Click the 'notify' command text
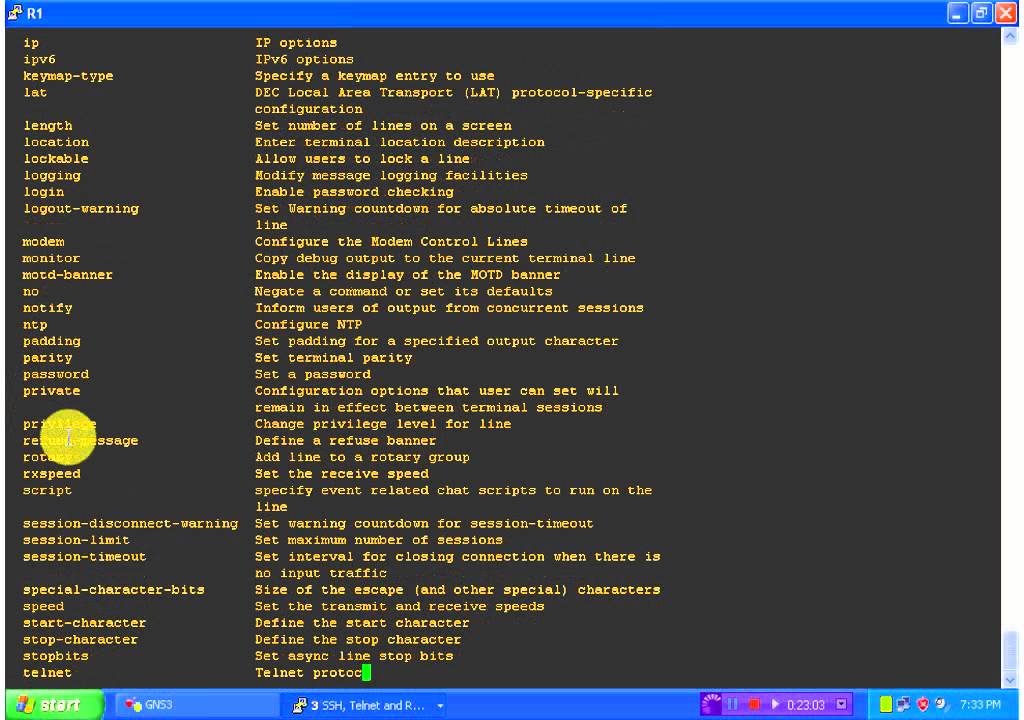 (x=48, y=308)
